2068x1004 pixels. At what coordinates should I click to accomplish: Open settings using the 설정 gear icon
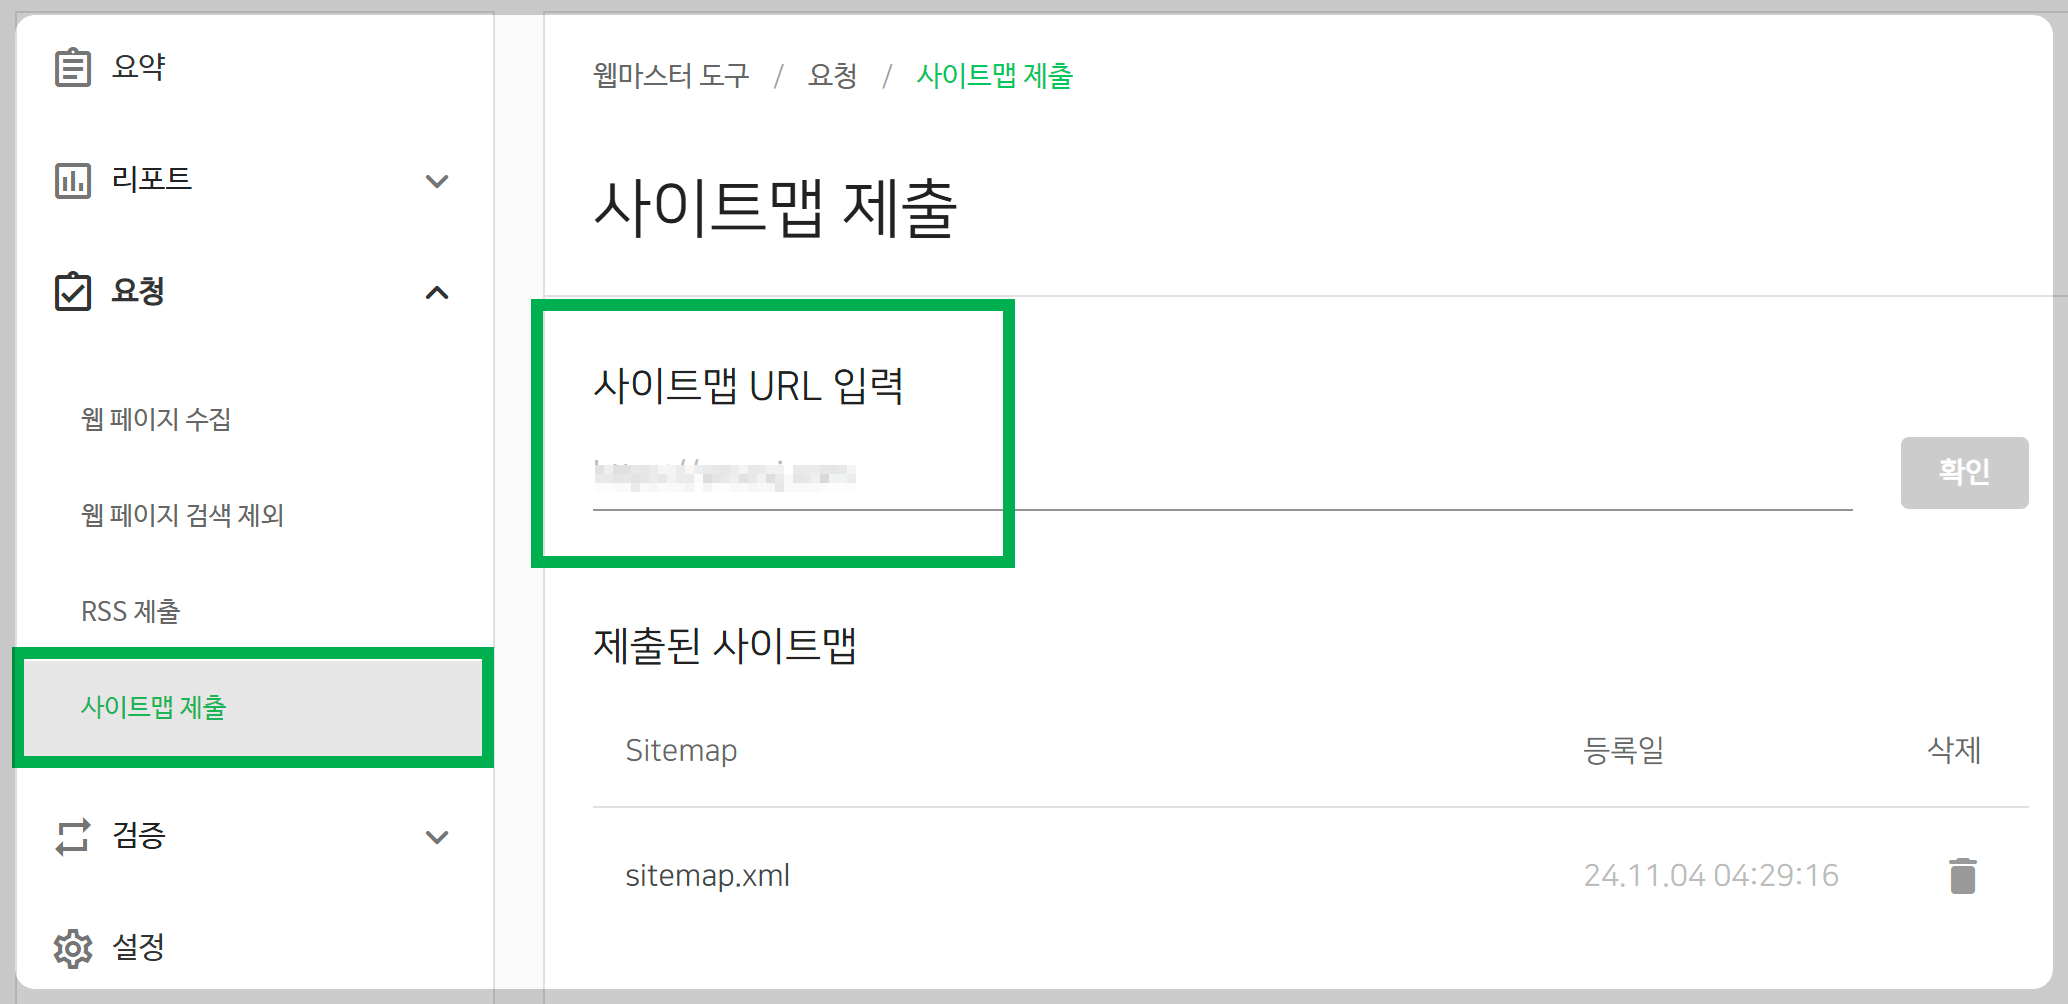(71, 947)
